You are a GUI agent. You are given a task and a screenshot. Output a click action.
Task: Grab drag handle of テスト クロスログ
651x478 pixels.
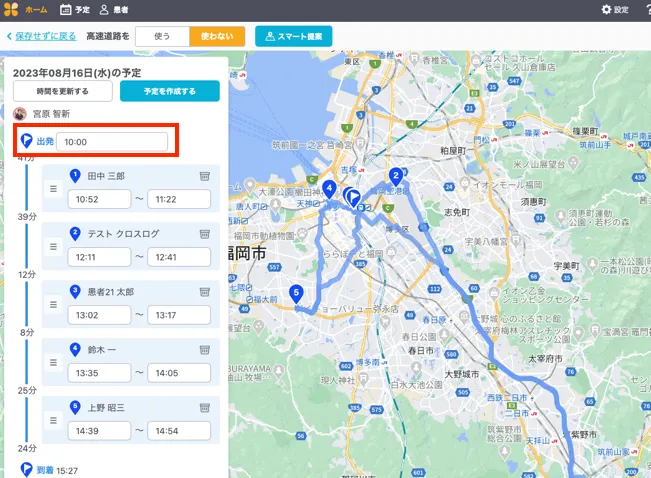click(54, 247)
